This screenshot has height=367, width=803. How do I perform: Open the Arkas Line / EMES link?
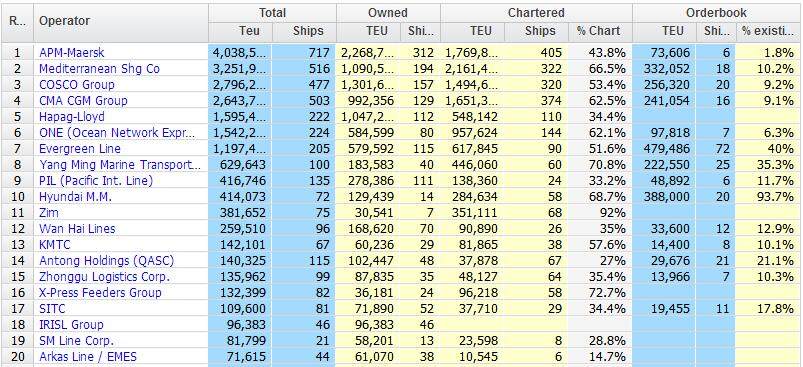click(88, 356)
